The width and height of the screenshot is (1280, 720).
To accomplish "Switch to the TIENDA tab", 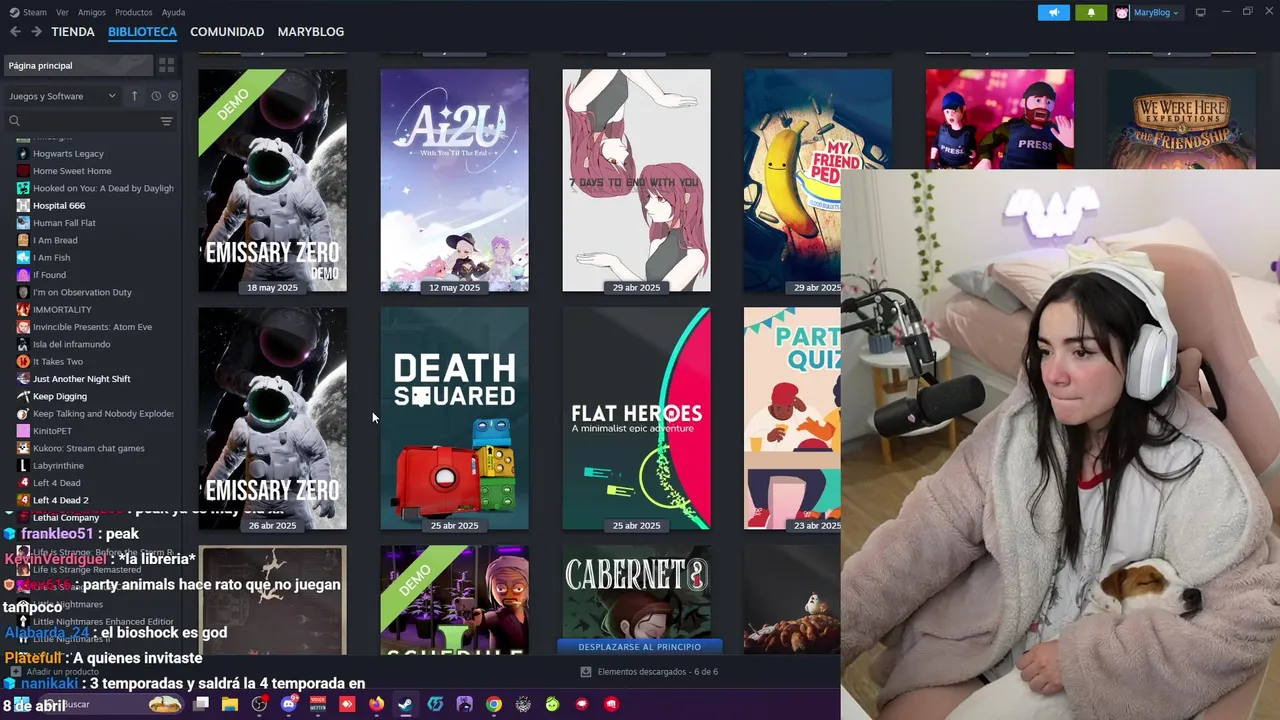I will 73,32.
